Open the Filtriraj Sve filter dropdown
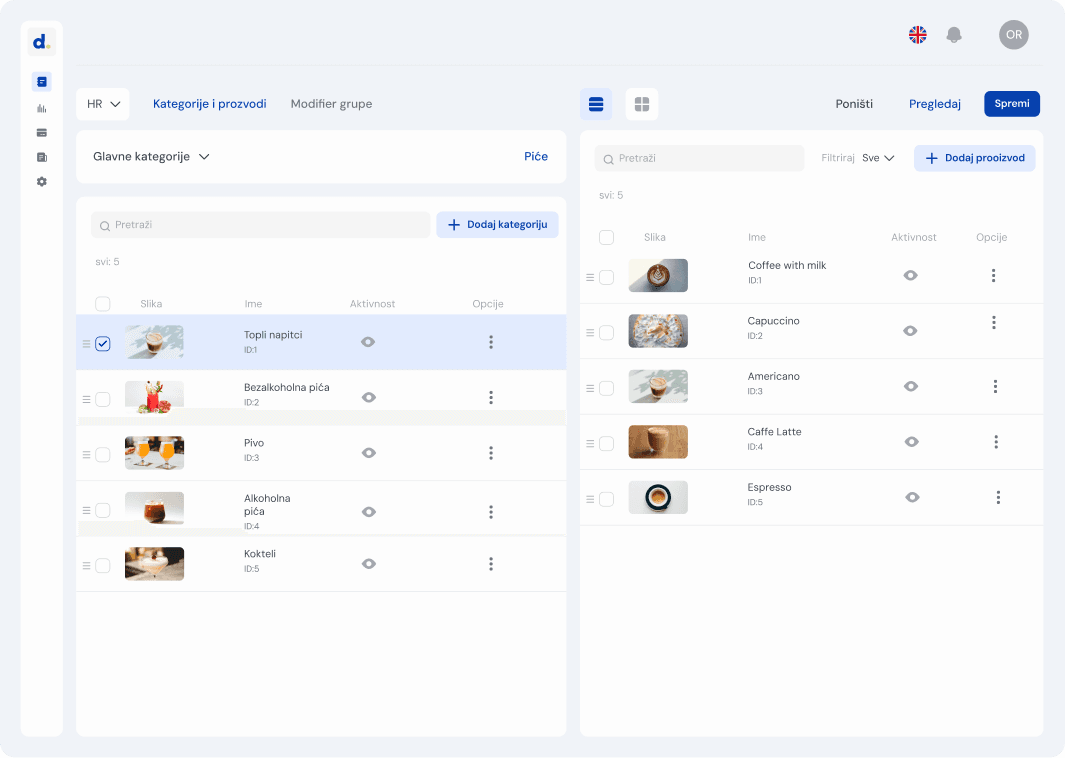Viewport: 1065px width, 758px height. 878,158
